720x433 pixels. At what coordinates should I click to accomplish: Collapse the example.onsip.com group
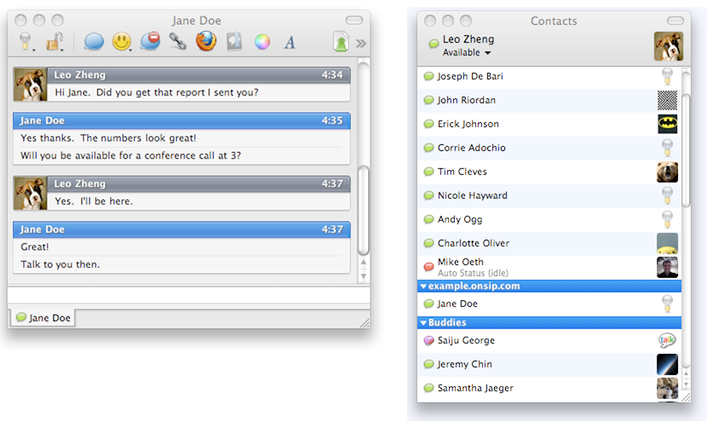[x=424, y=286]
